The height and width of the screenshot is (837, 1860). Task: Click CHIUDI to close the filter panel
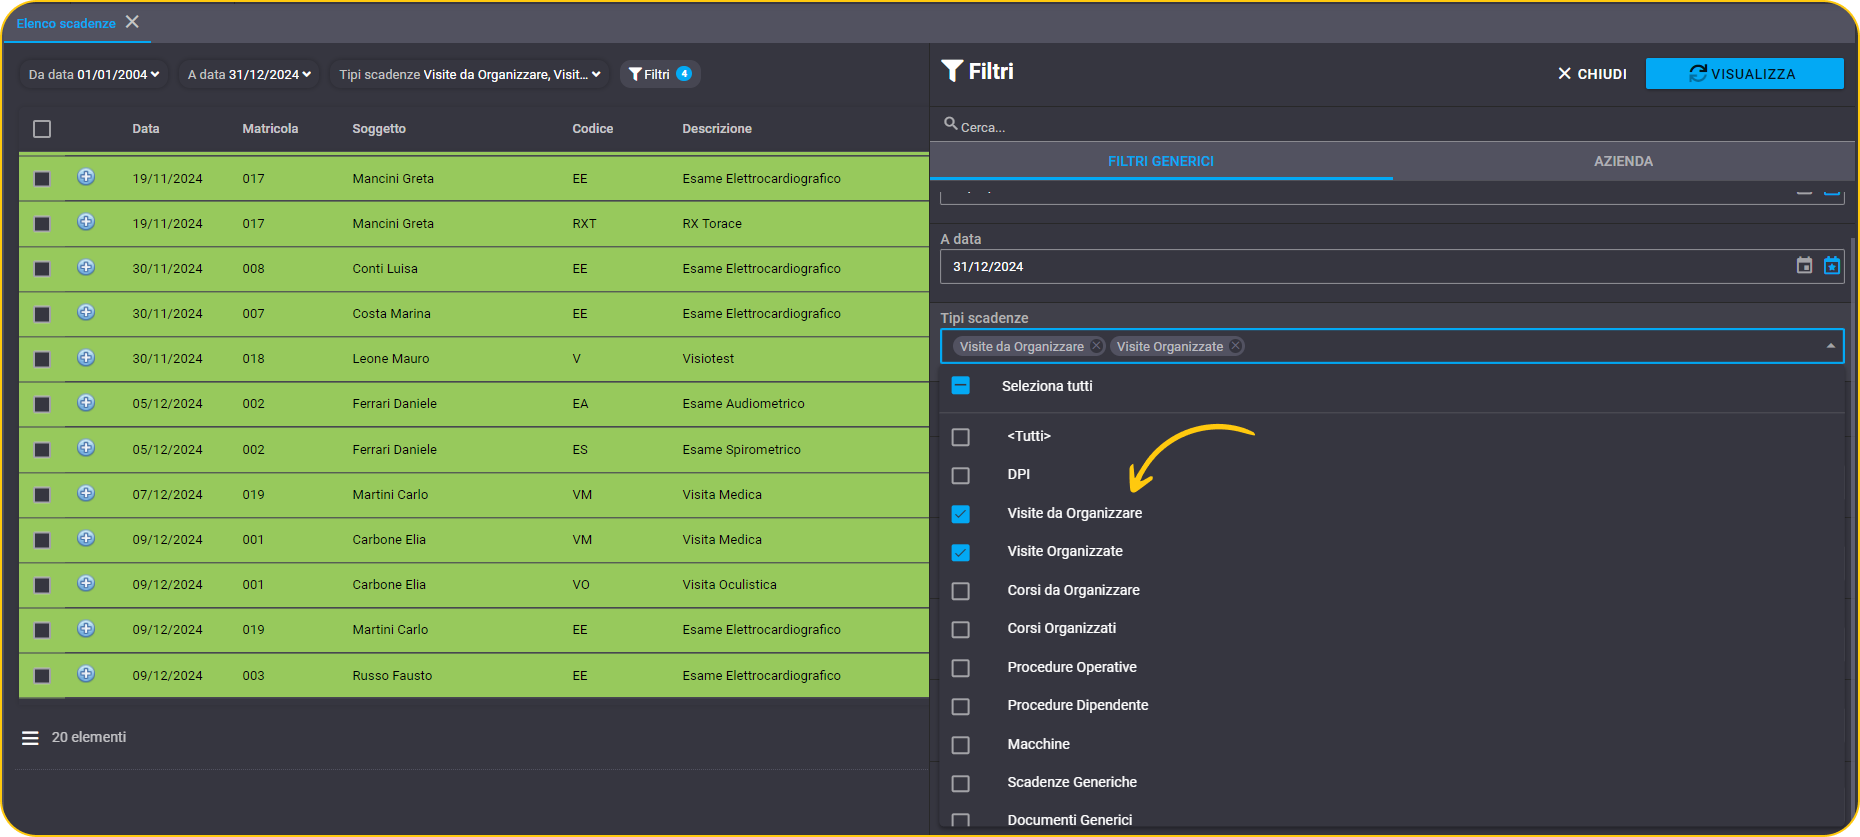click(x=1592, y=74)
